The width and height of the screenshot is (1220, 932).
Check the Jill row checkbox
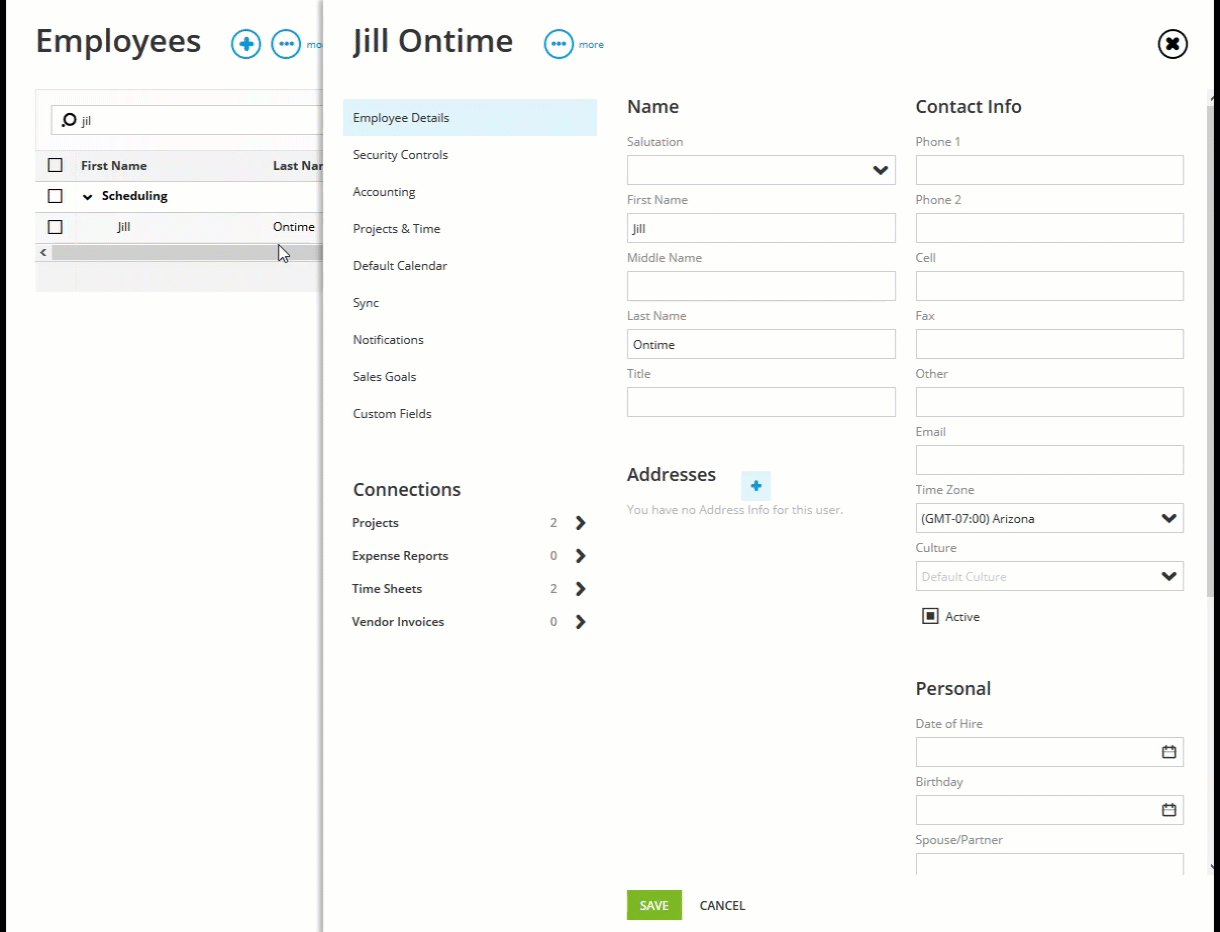coord(55,227)
